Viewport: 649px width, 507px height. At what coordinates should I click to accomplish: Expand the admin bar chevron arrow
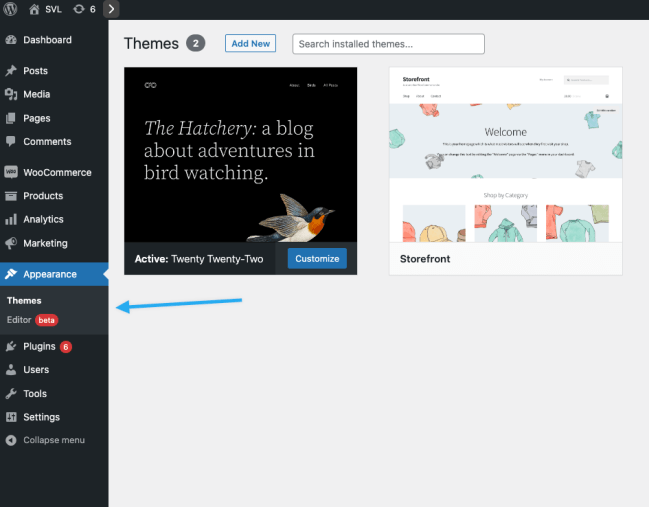[x=111, y=9]
